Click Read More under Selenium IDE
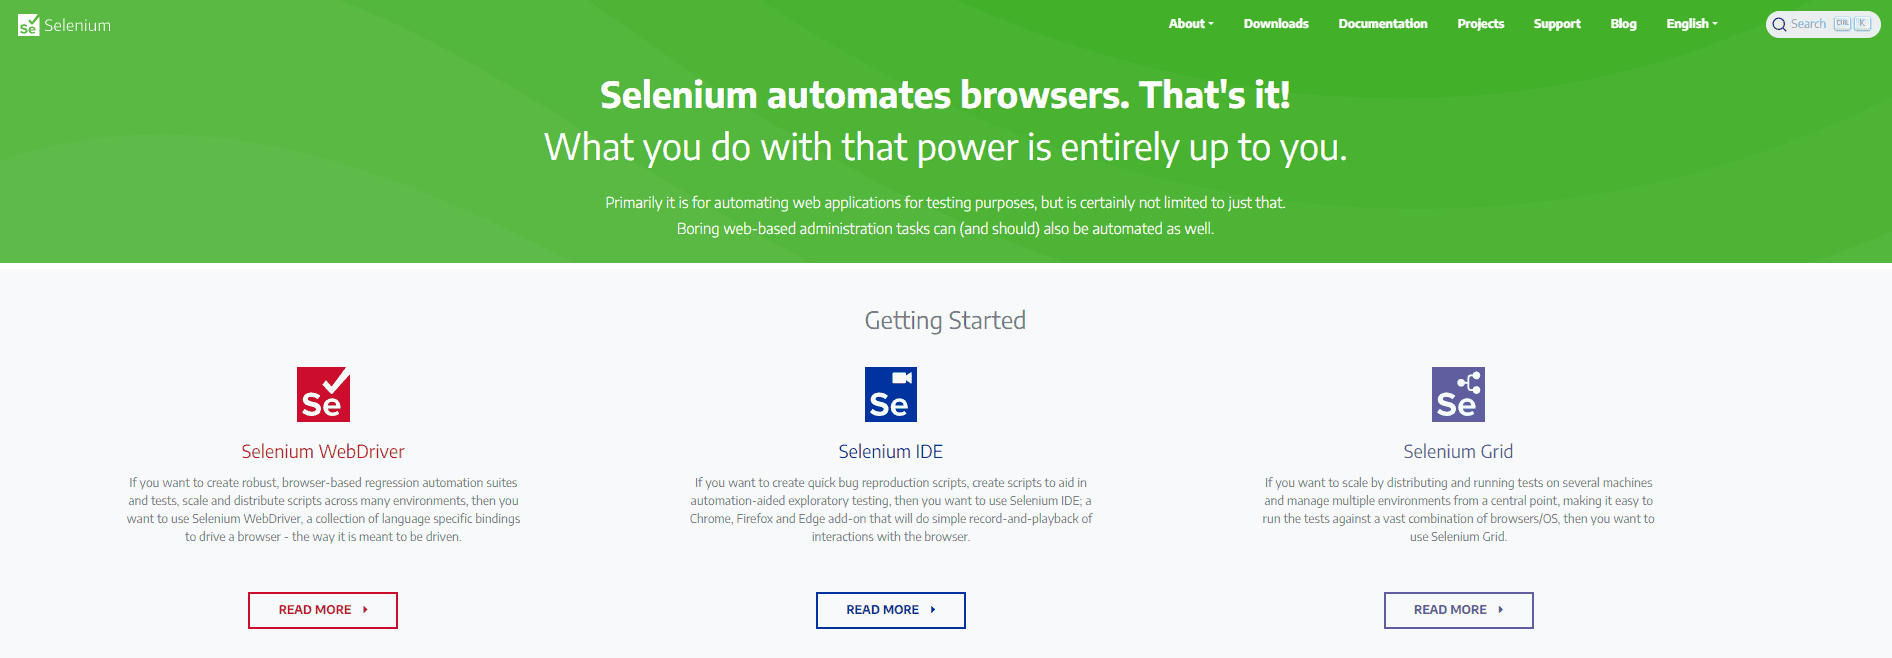This screenshot has width=1892, height=658. [891, 610]
